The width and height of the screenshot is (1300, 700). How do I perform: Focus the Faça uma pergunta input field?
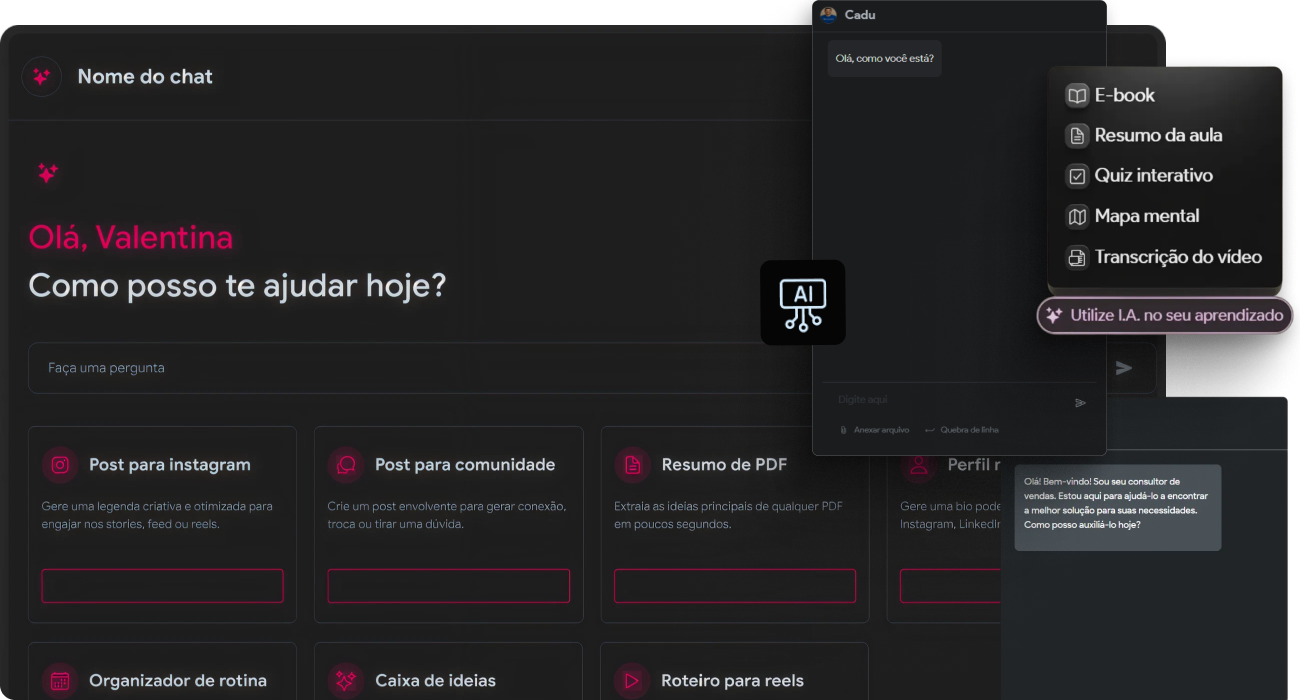pyautogui.click(x=400, y=368)
